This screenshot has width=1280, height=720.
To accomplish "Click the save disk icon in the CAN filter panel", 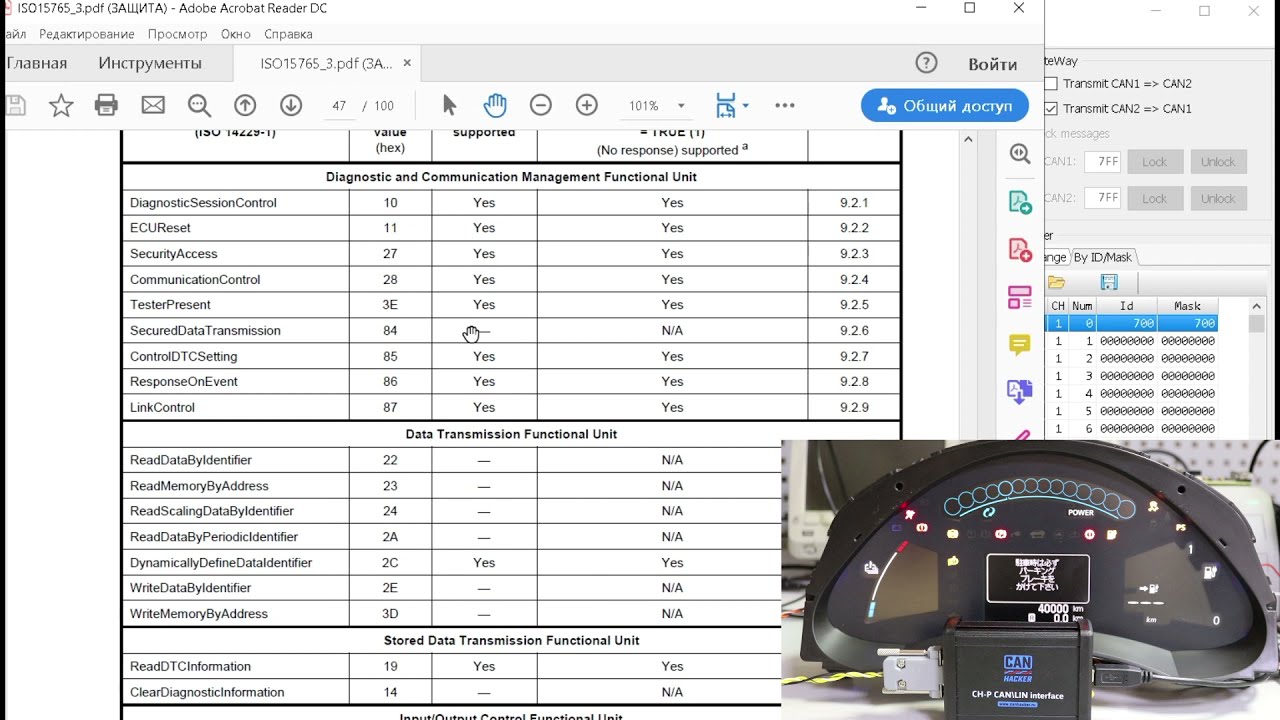I will 1109,283.
